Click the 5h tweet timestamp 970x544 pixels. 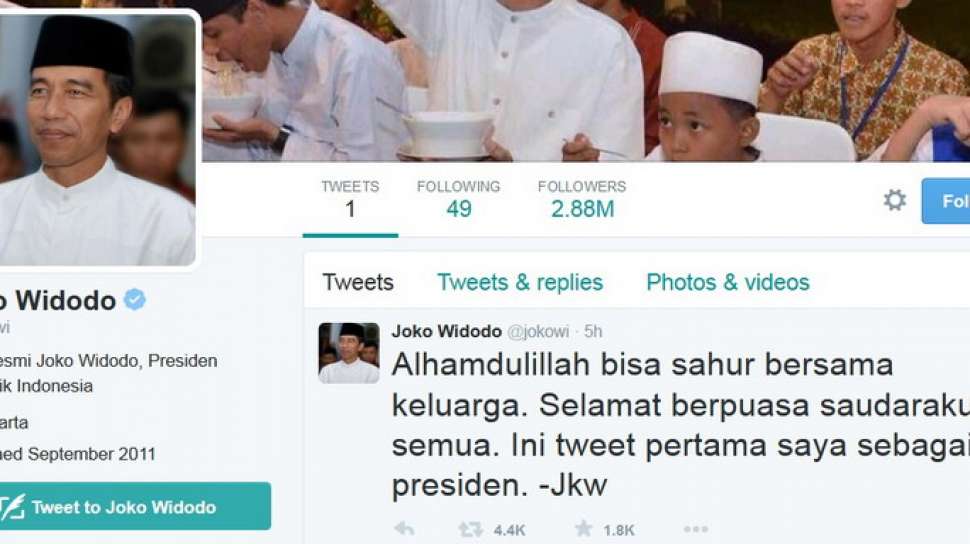pos(593,332)
